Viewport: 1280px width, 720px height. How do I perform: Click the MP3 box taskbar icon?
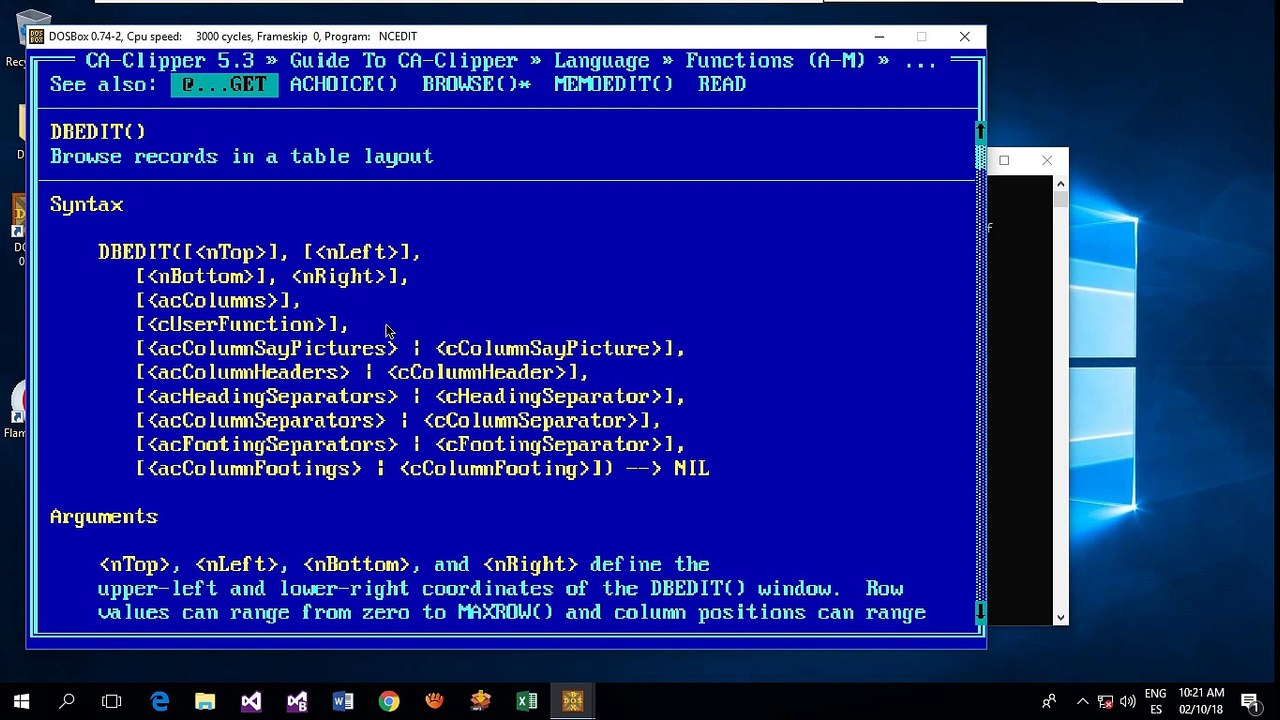481,701
